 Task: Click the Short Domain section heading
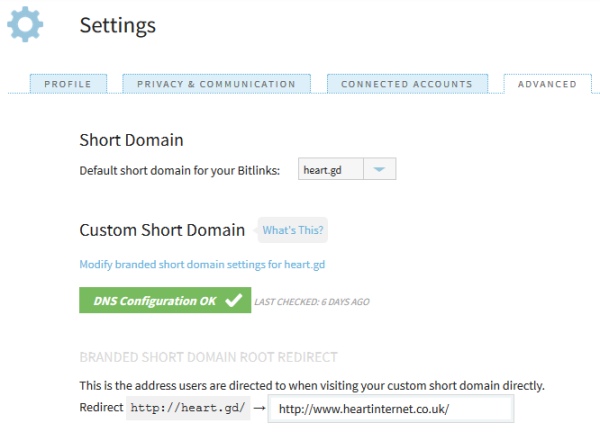(131, 140)
